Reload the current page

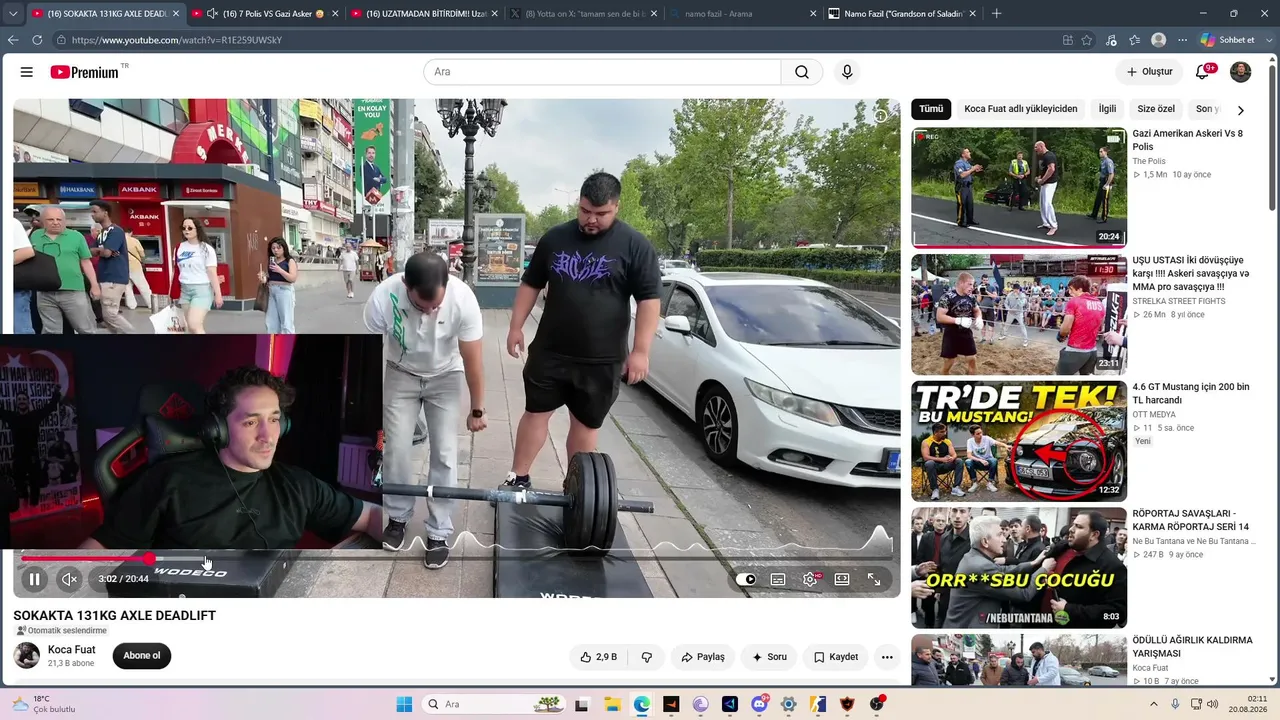[37, 40]
